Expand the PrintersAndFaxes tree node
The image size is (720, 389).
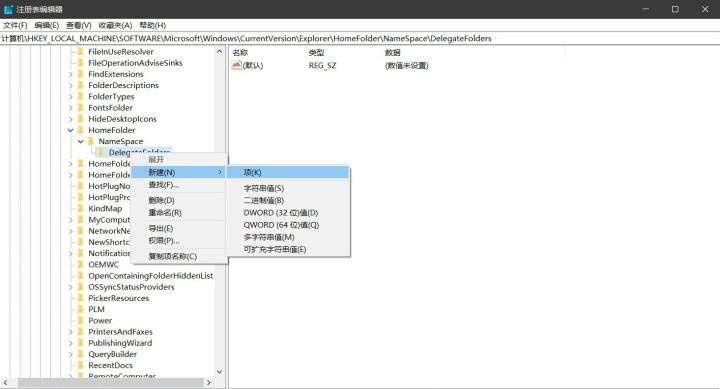pos(71,332)
